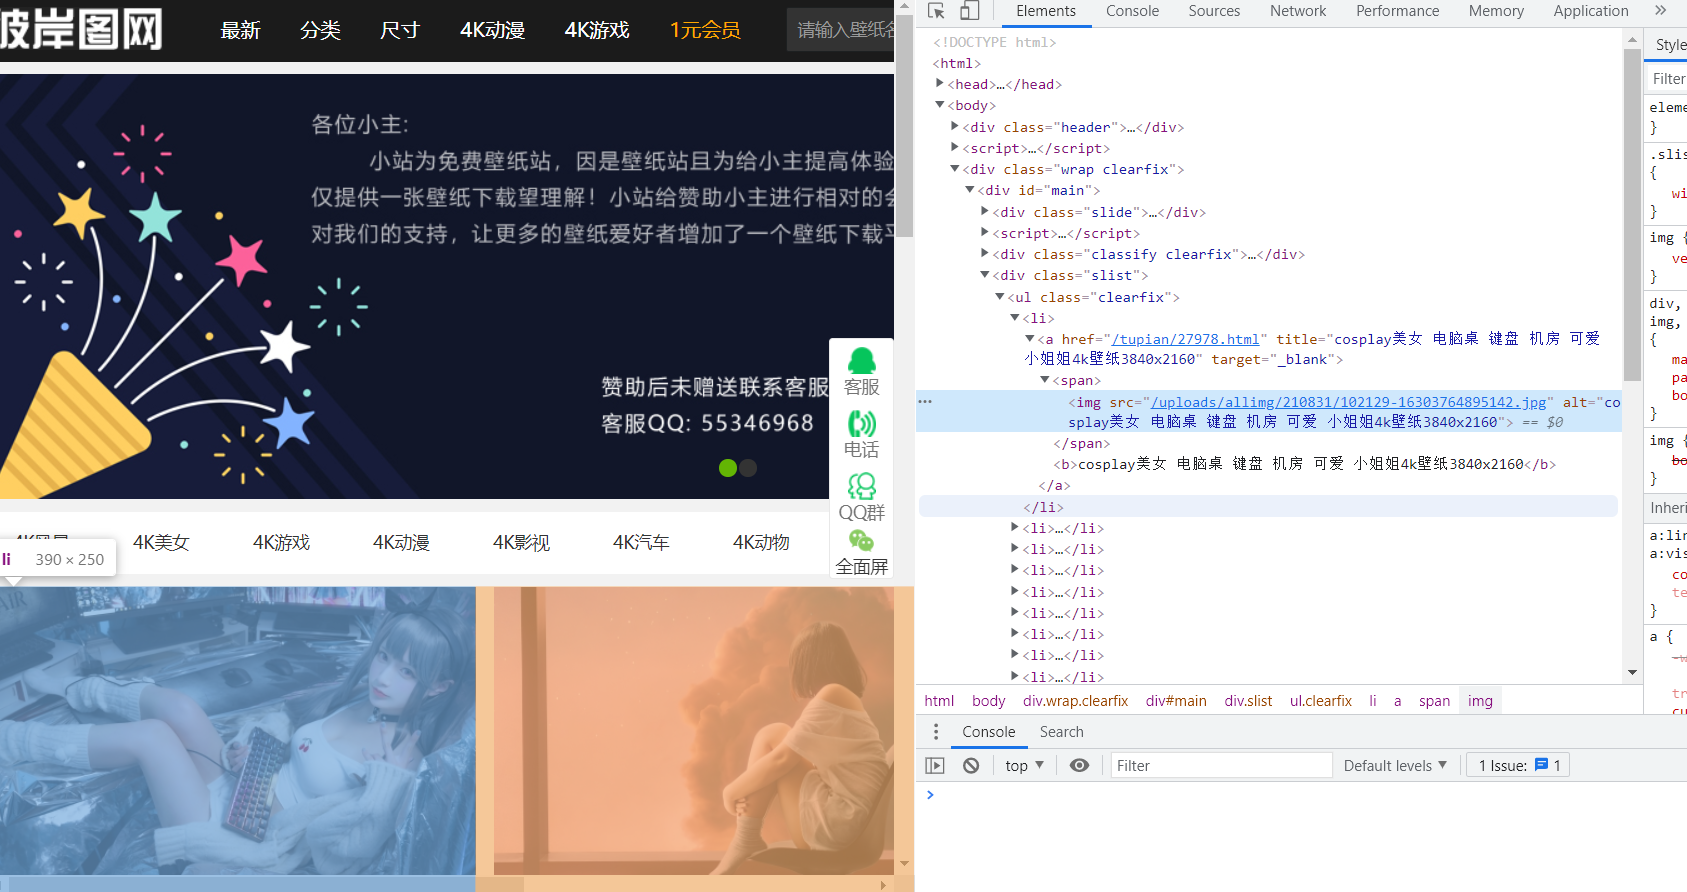
Task: Open the 1元会员 membership link
Action: pos(705,30)
